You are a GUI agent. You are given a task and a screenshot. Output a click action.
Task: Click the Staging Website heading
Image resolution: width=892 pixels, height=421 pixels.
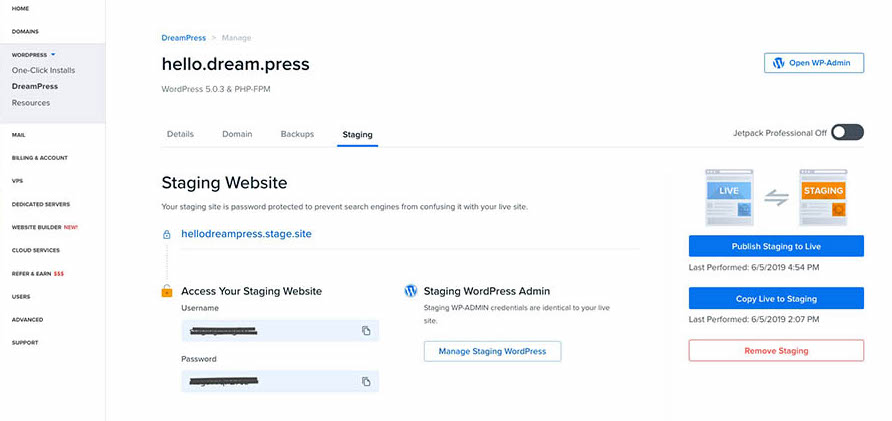[x=224, y=183]
